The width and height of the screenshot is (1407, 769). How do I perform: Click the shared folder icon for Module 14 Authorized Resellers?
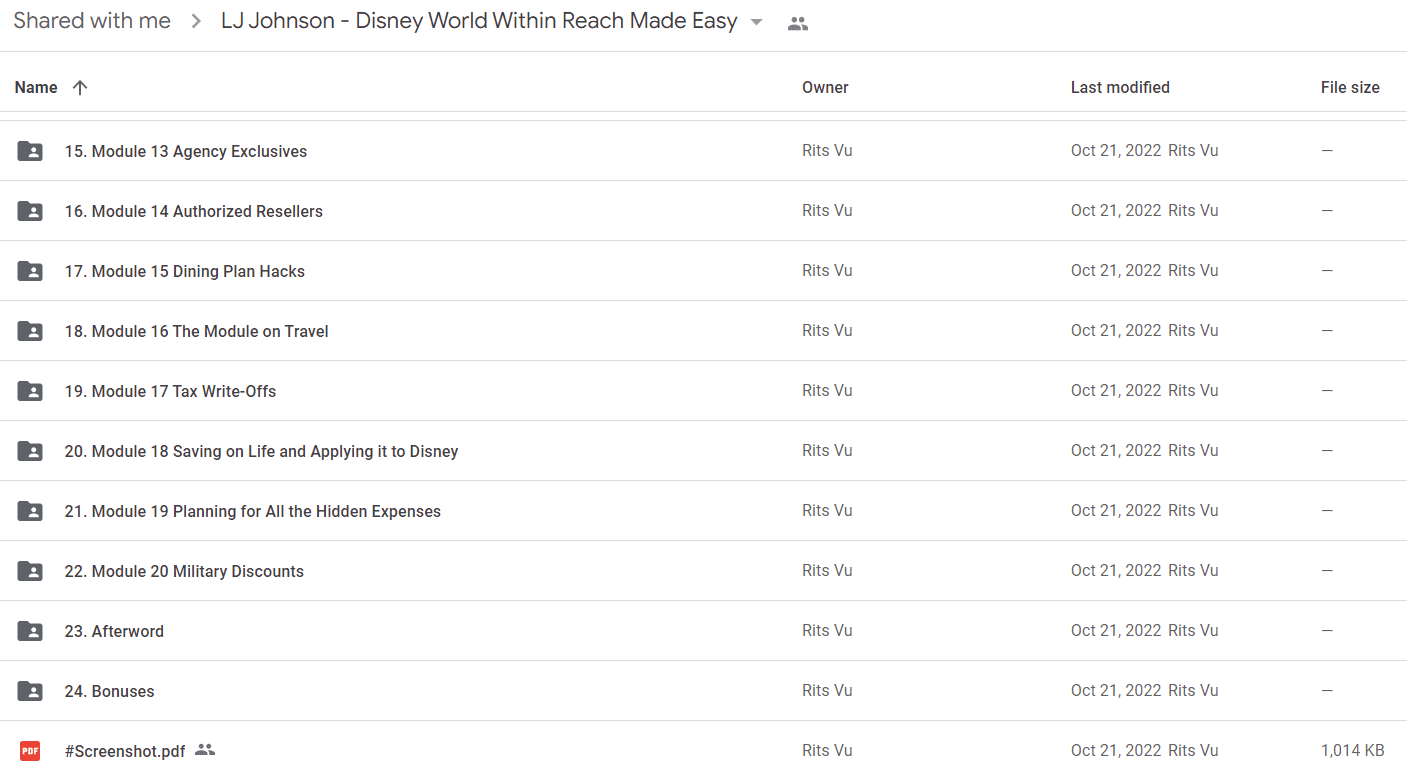30,211
